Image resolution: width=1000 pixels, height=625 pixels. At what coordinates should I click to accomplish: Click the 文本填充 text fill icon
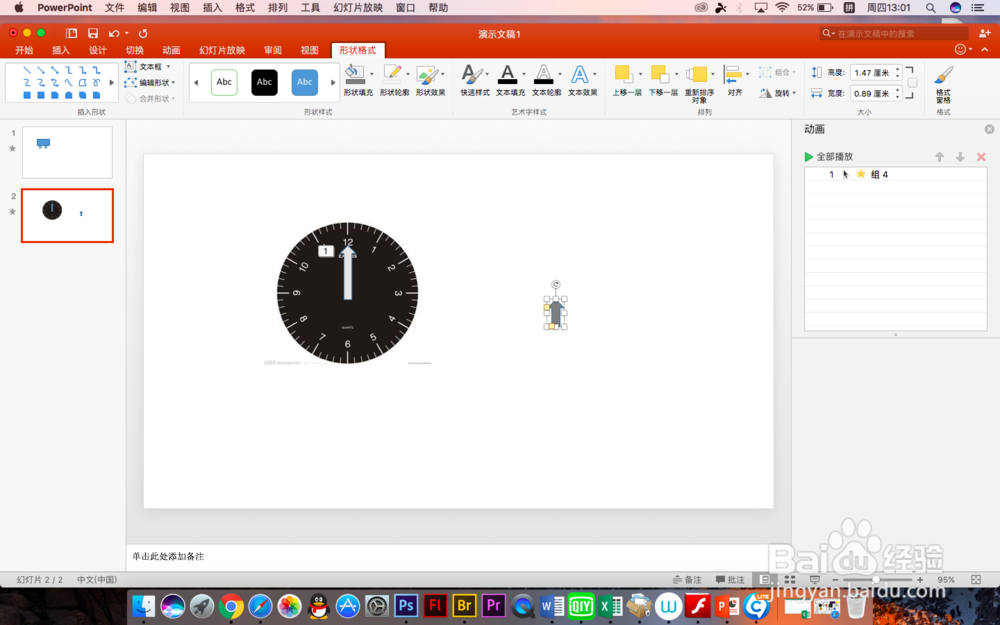coord(508,74)
